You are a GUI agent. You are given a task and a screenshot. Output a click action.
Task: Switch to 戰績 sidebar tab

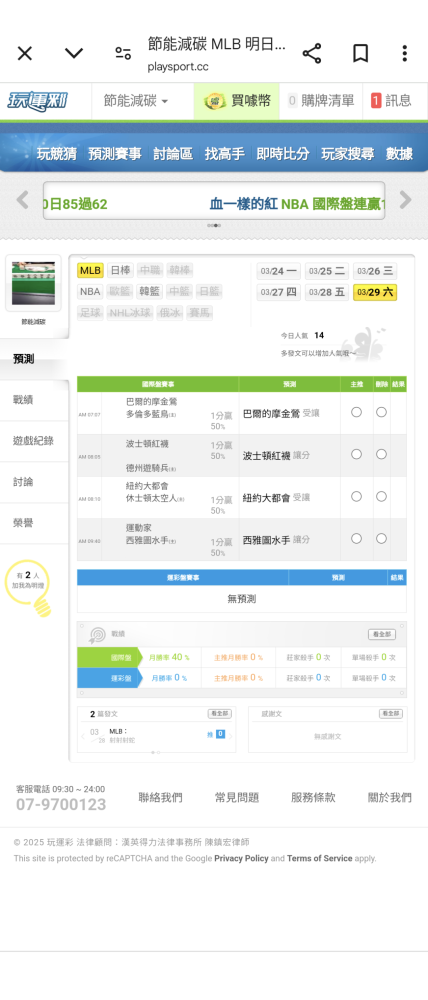click(34, 400)
